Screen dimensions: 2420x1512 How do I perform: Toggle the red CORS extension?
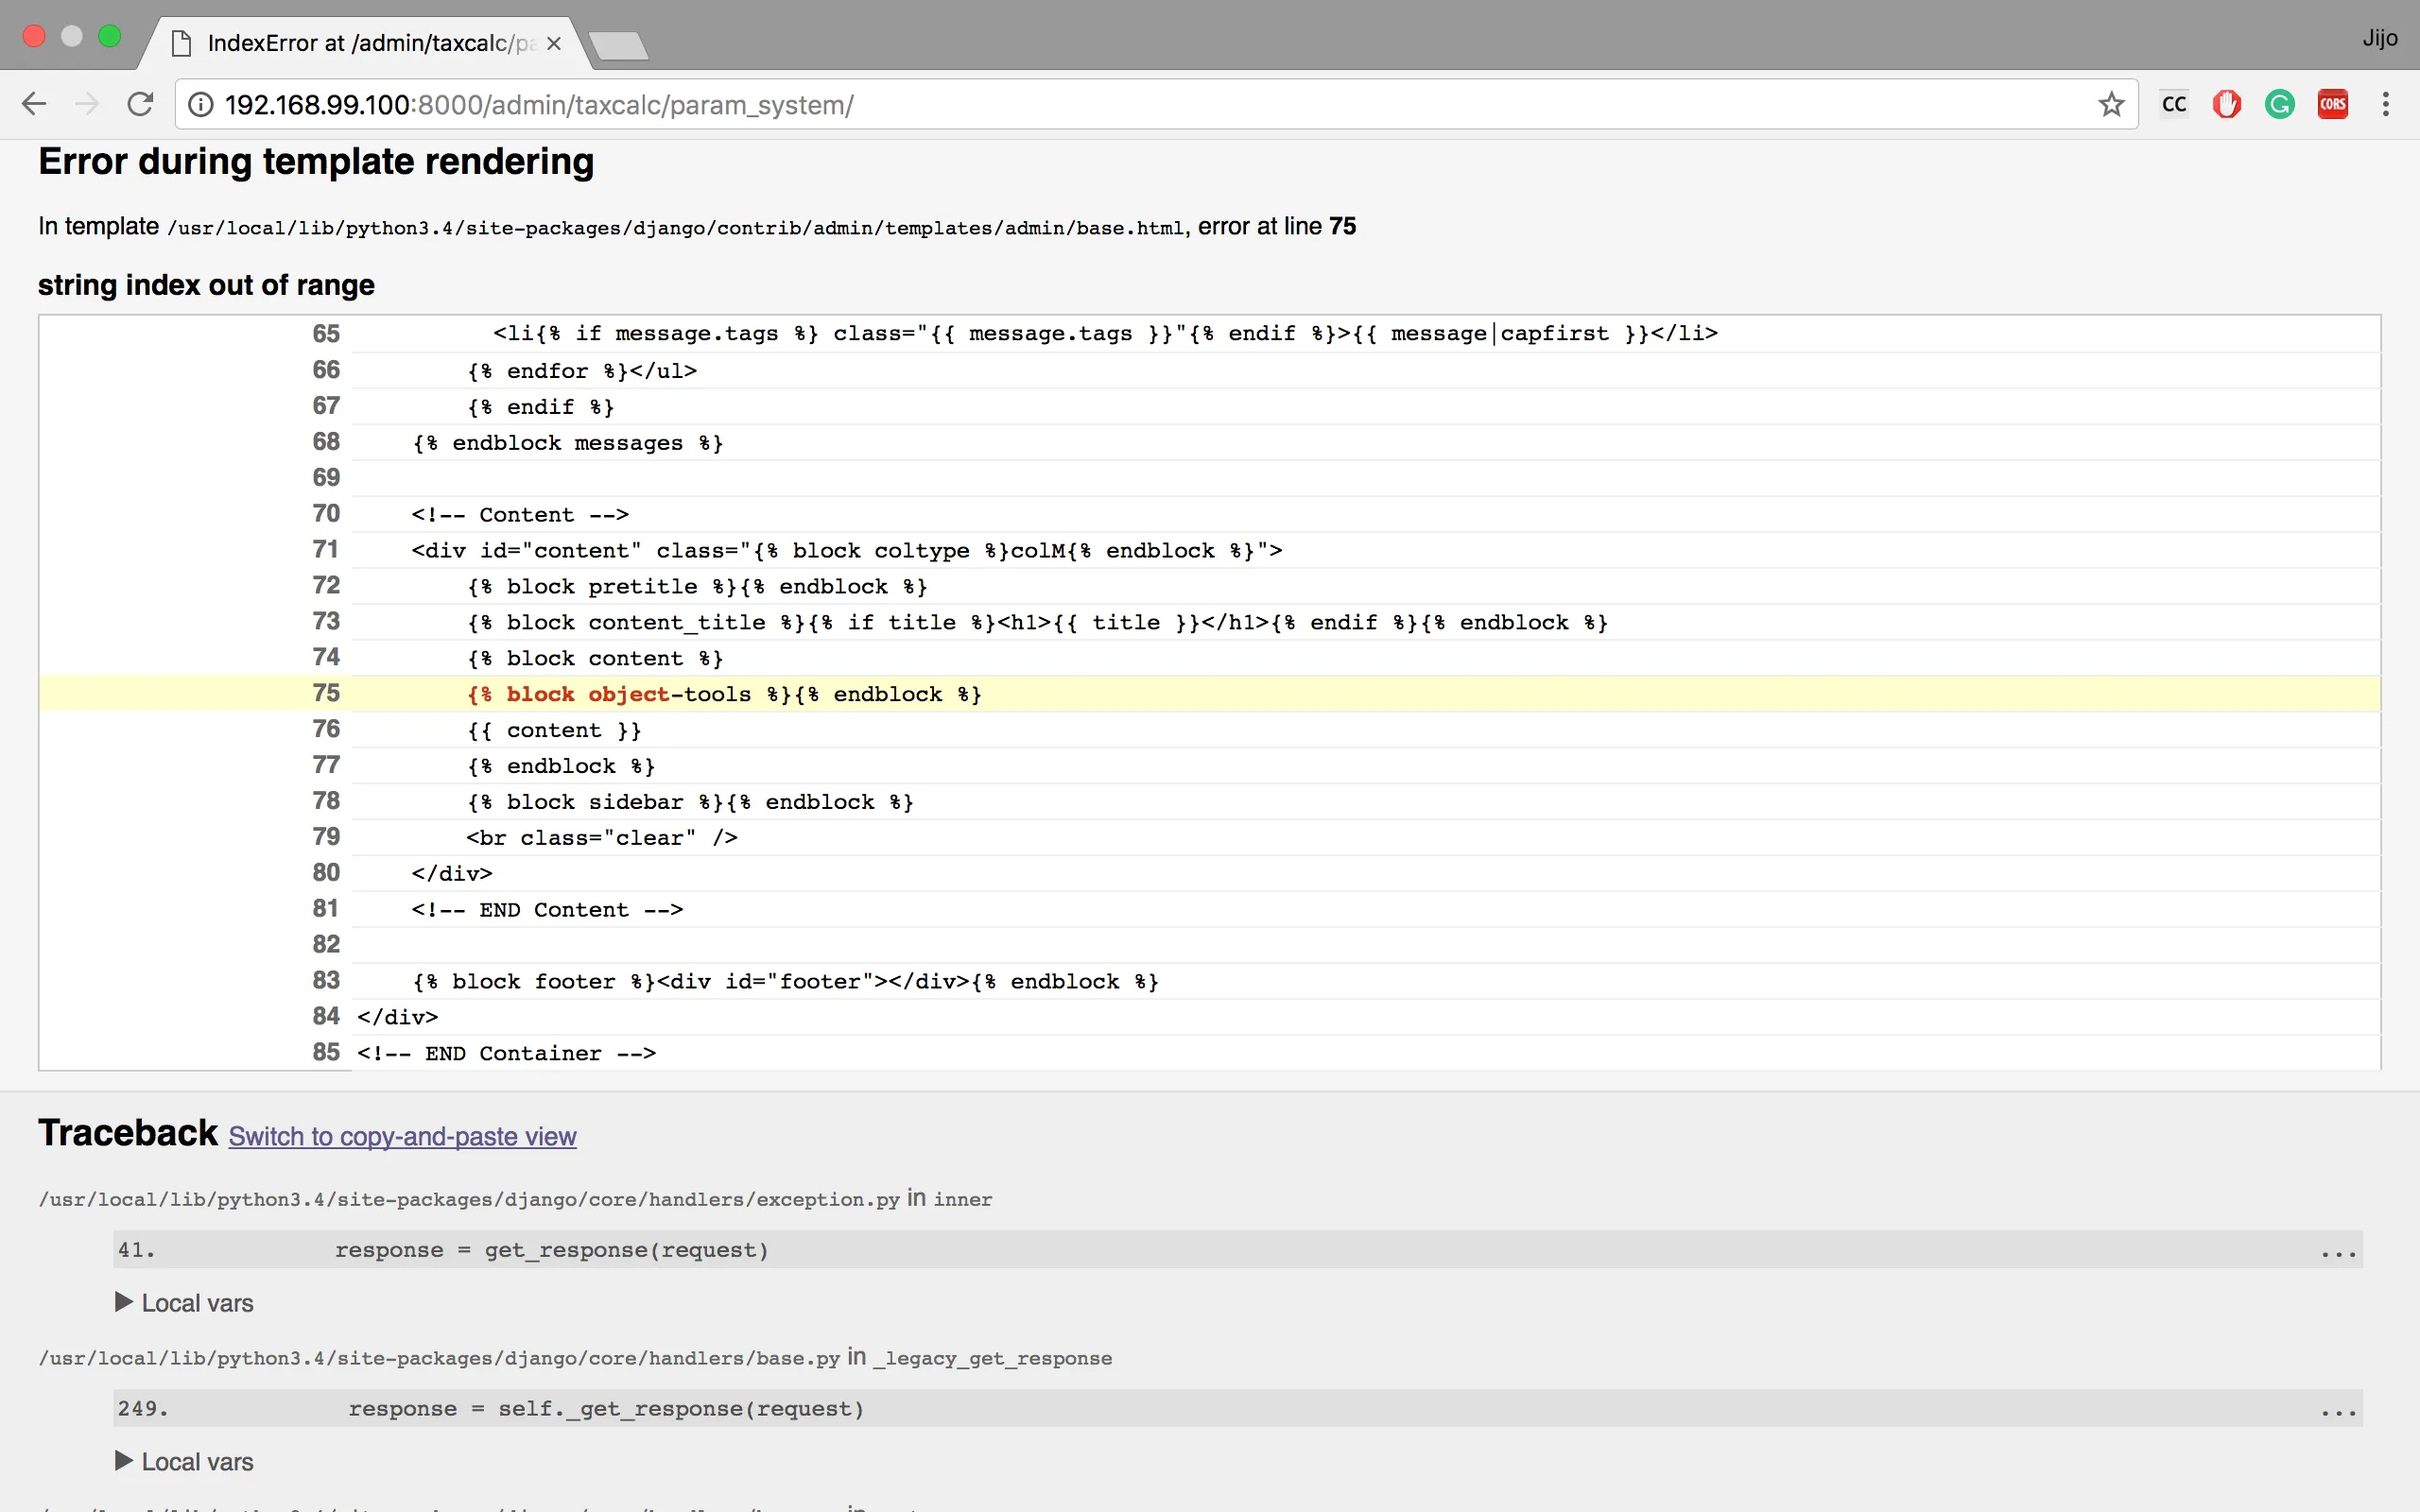point(2332,104)
